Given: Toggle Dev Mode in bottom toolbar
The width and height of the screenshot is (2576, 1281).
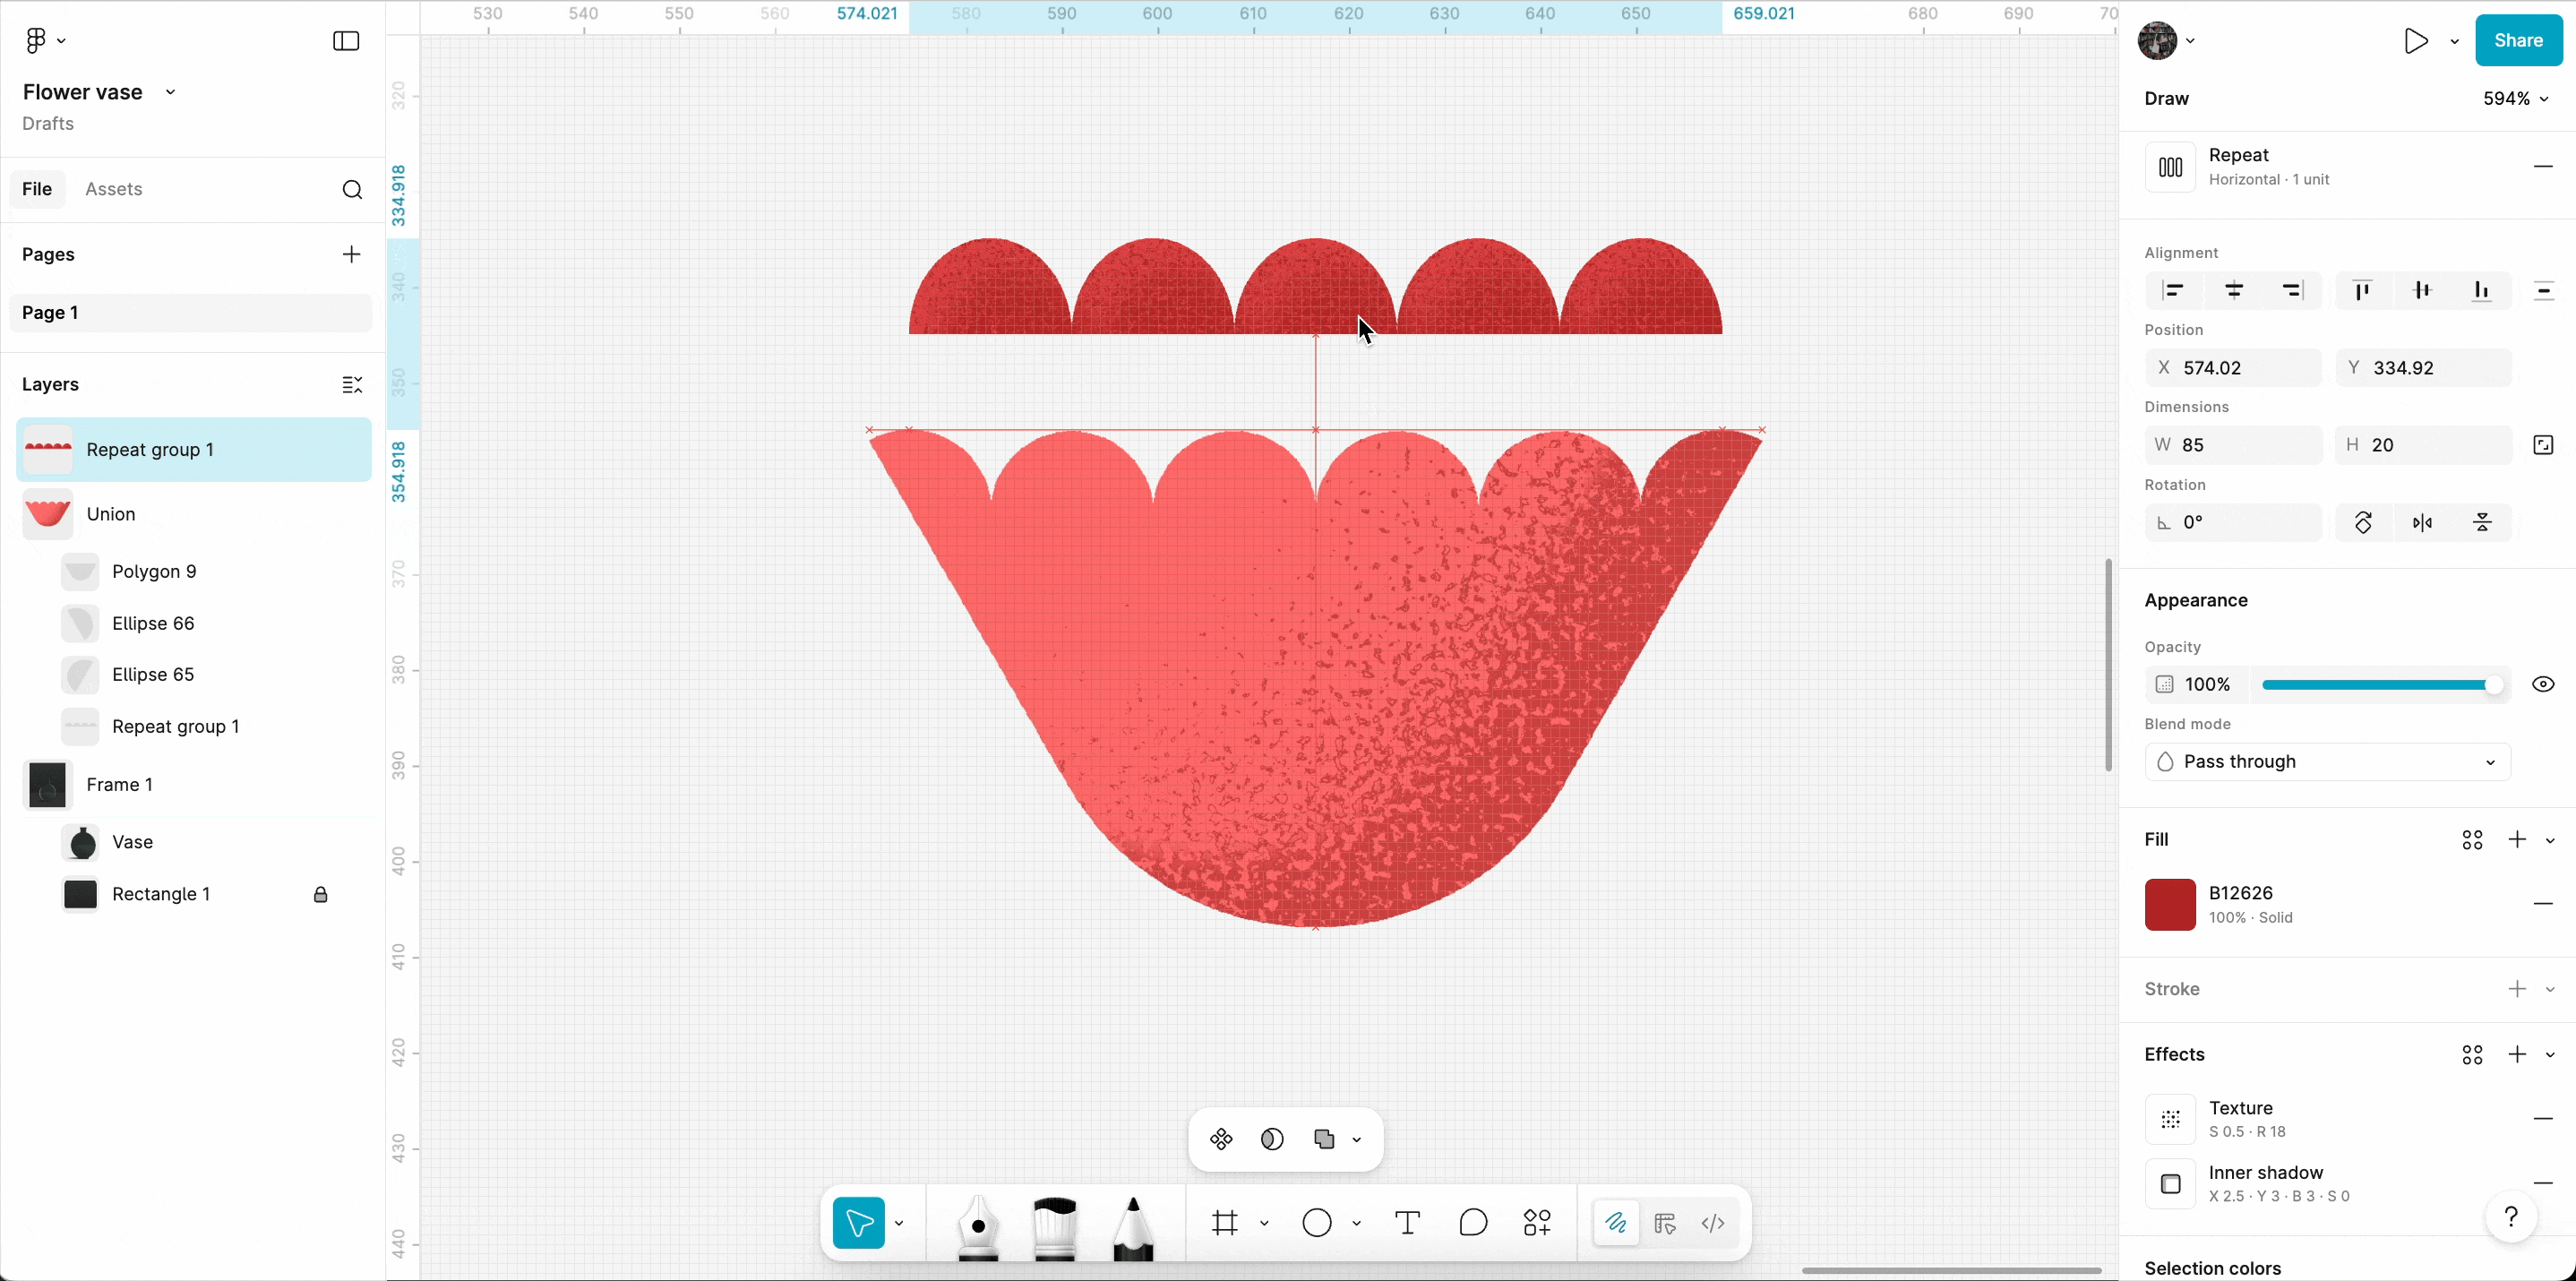Looking at the screenshot, I should pos(1713,1223).
